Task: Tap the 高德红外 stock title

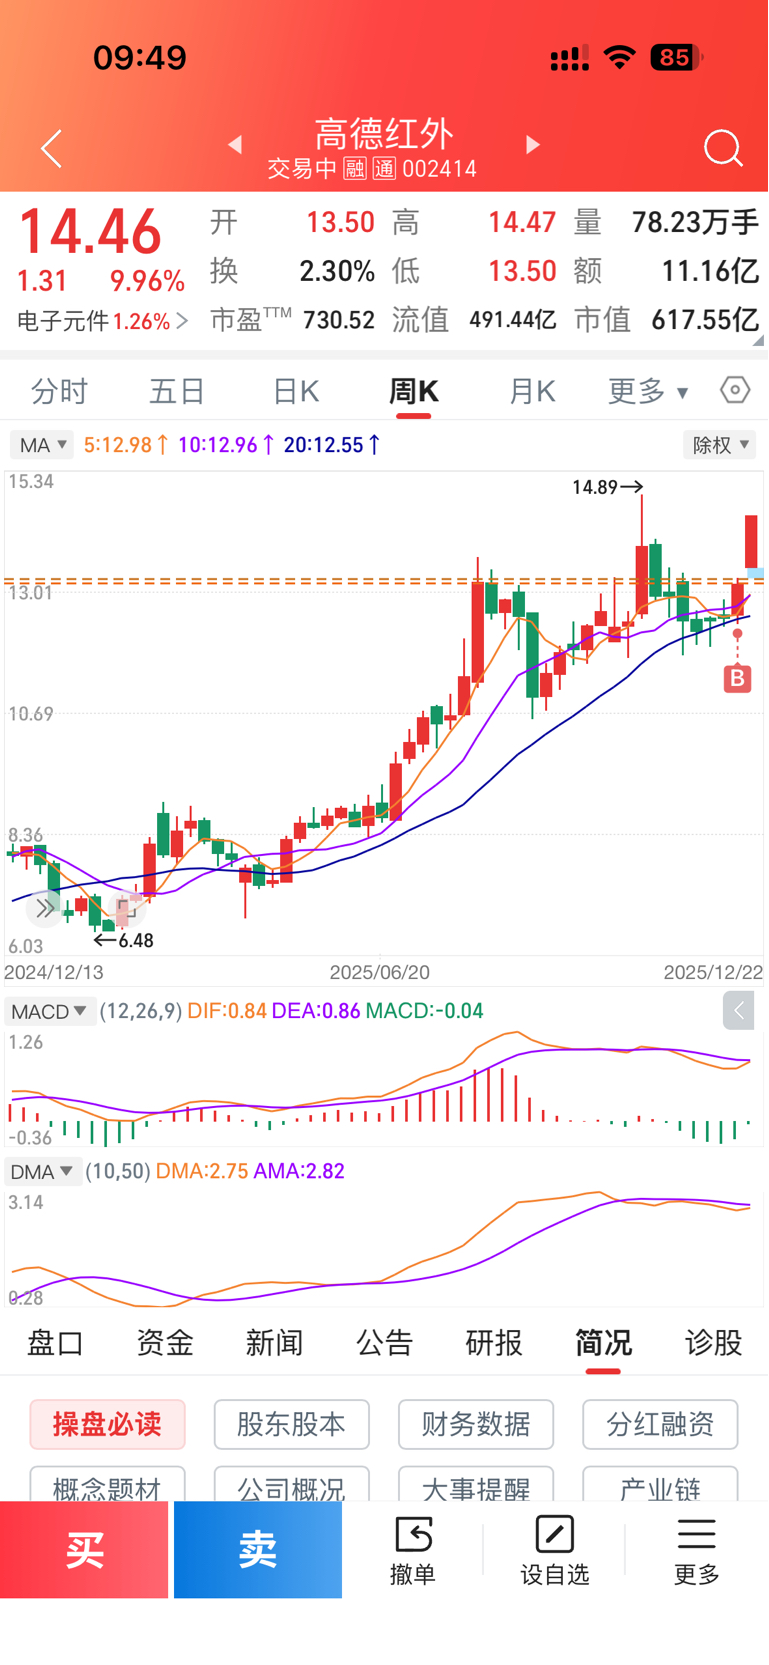Action: (x=385, y=133)
